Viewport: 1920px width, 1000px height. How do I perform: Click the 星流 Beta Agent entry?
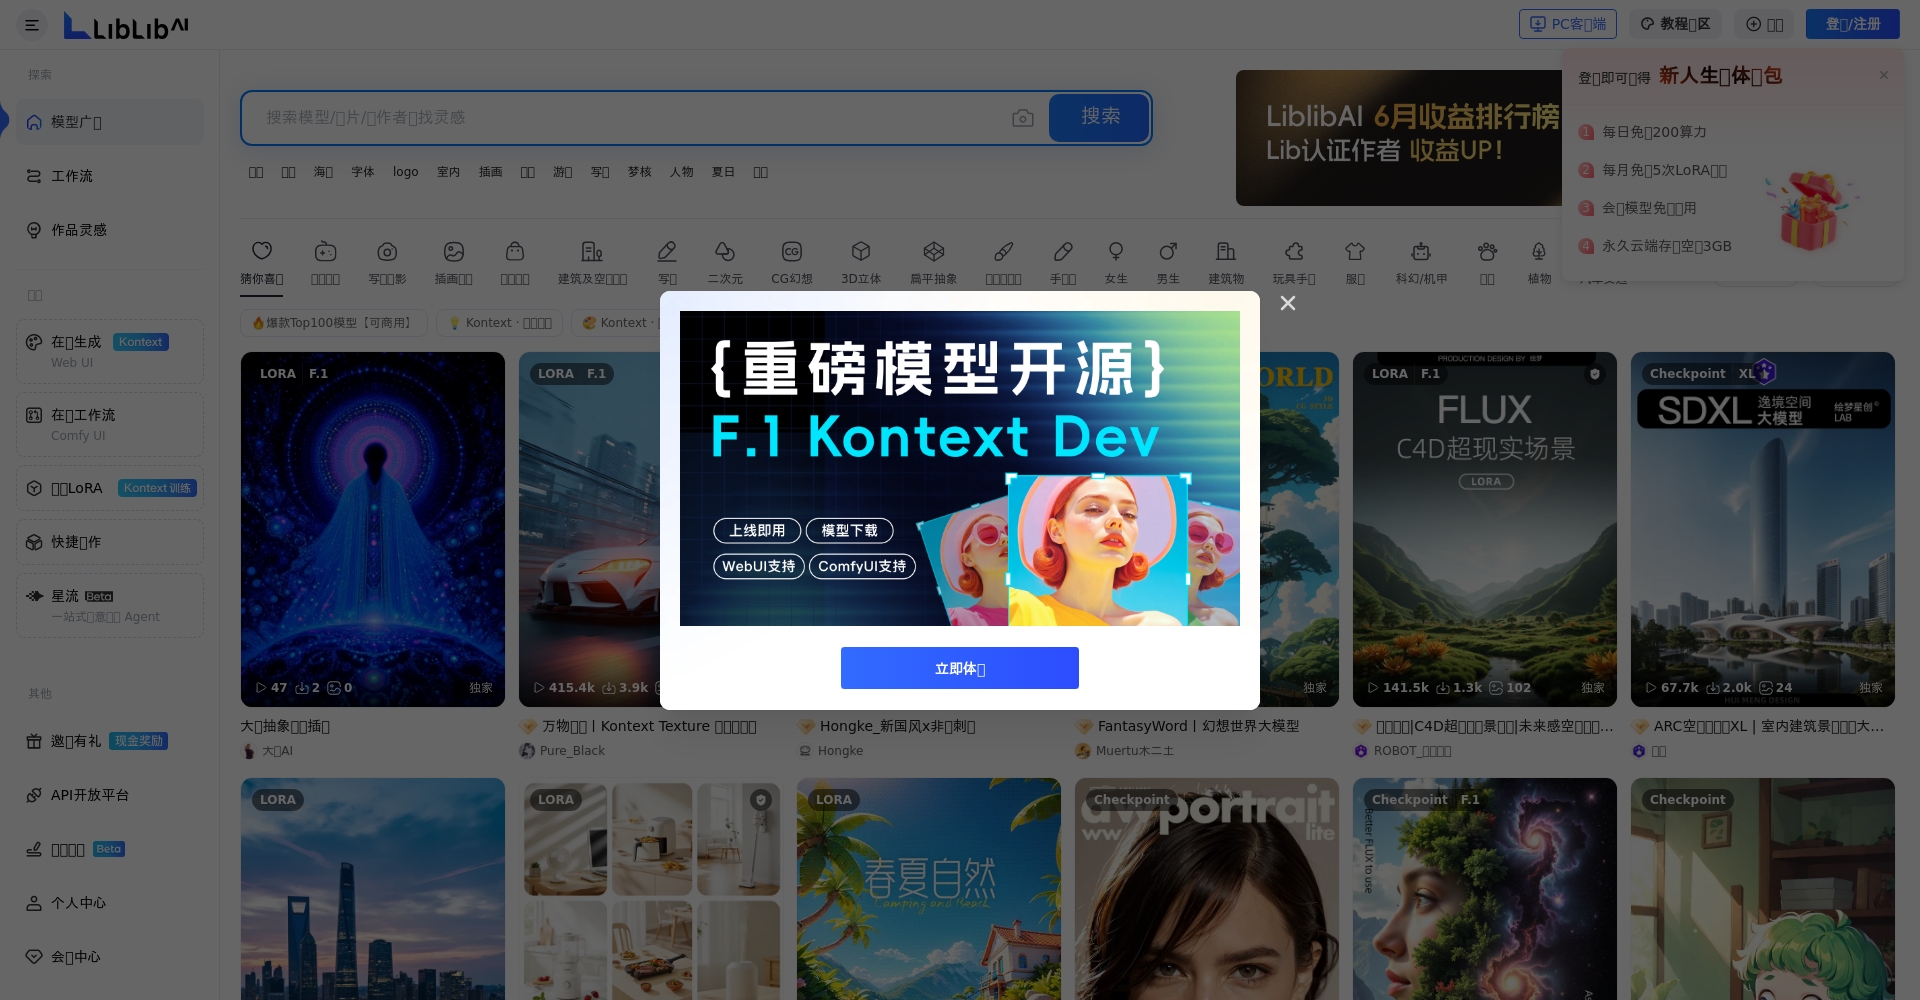(x=110, y=605)
